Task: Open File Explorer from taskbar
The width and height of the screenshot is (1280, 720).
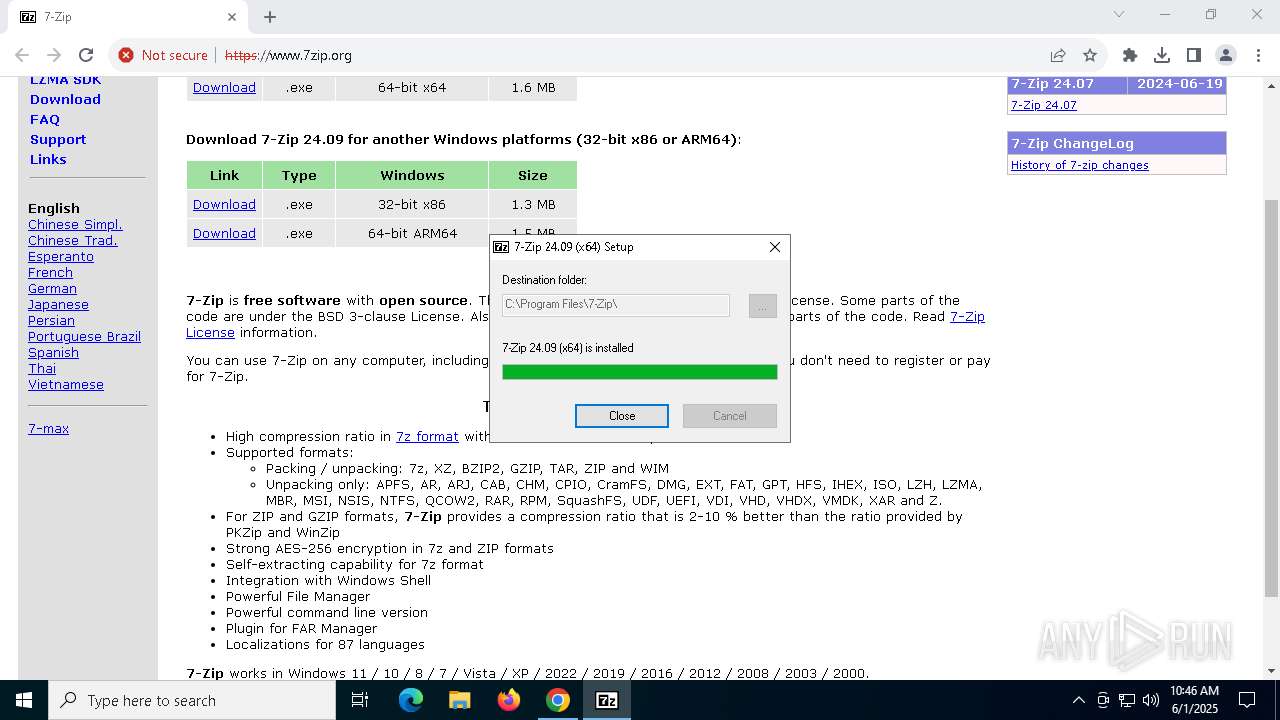Action: 460,700
